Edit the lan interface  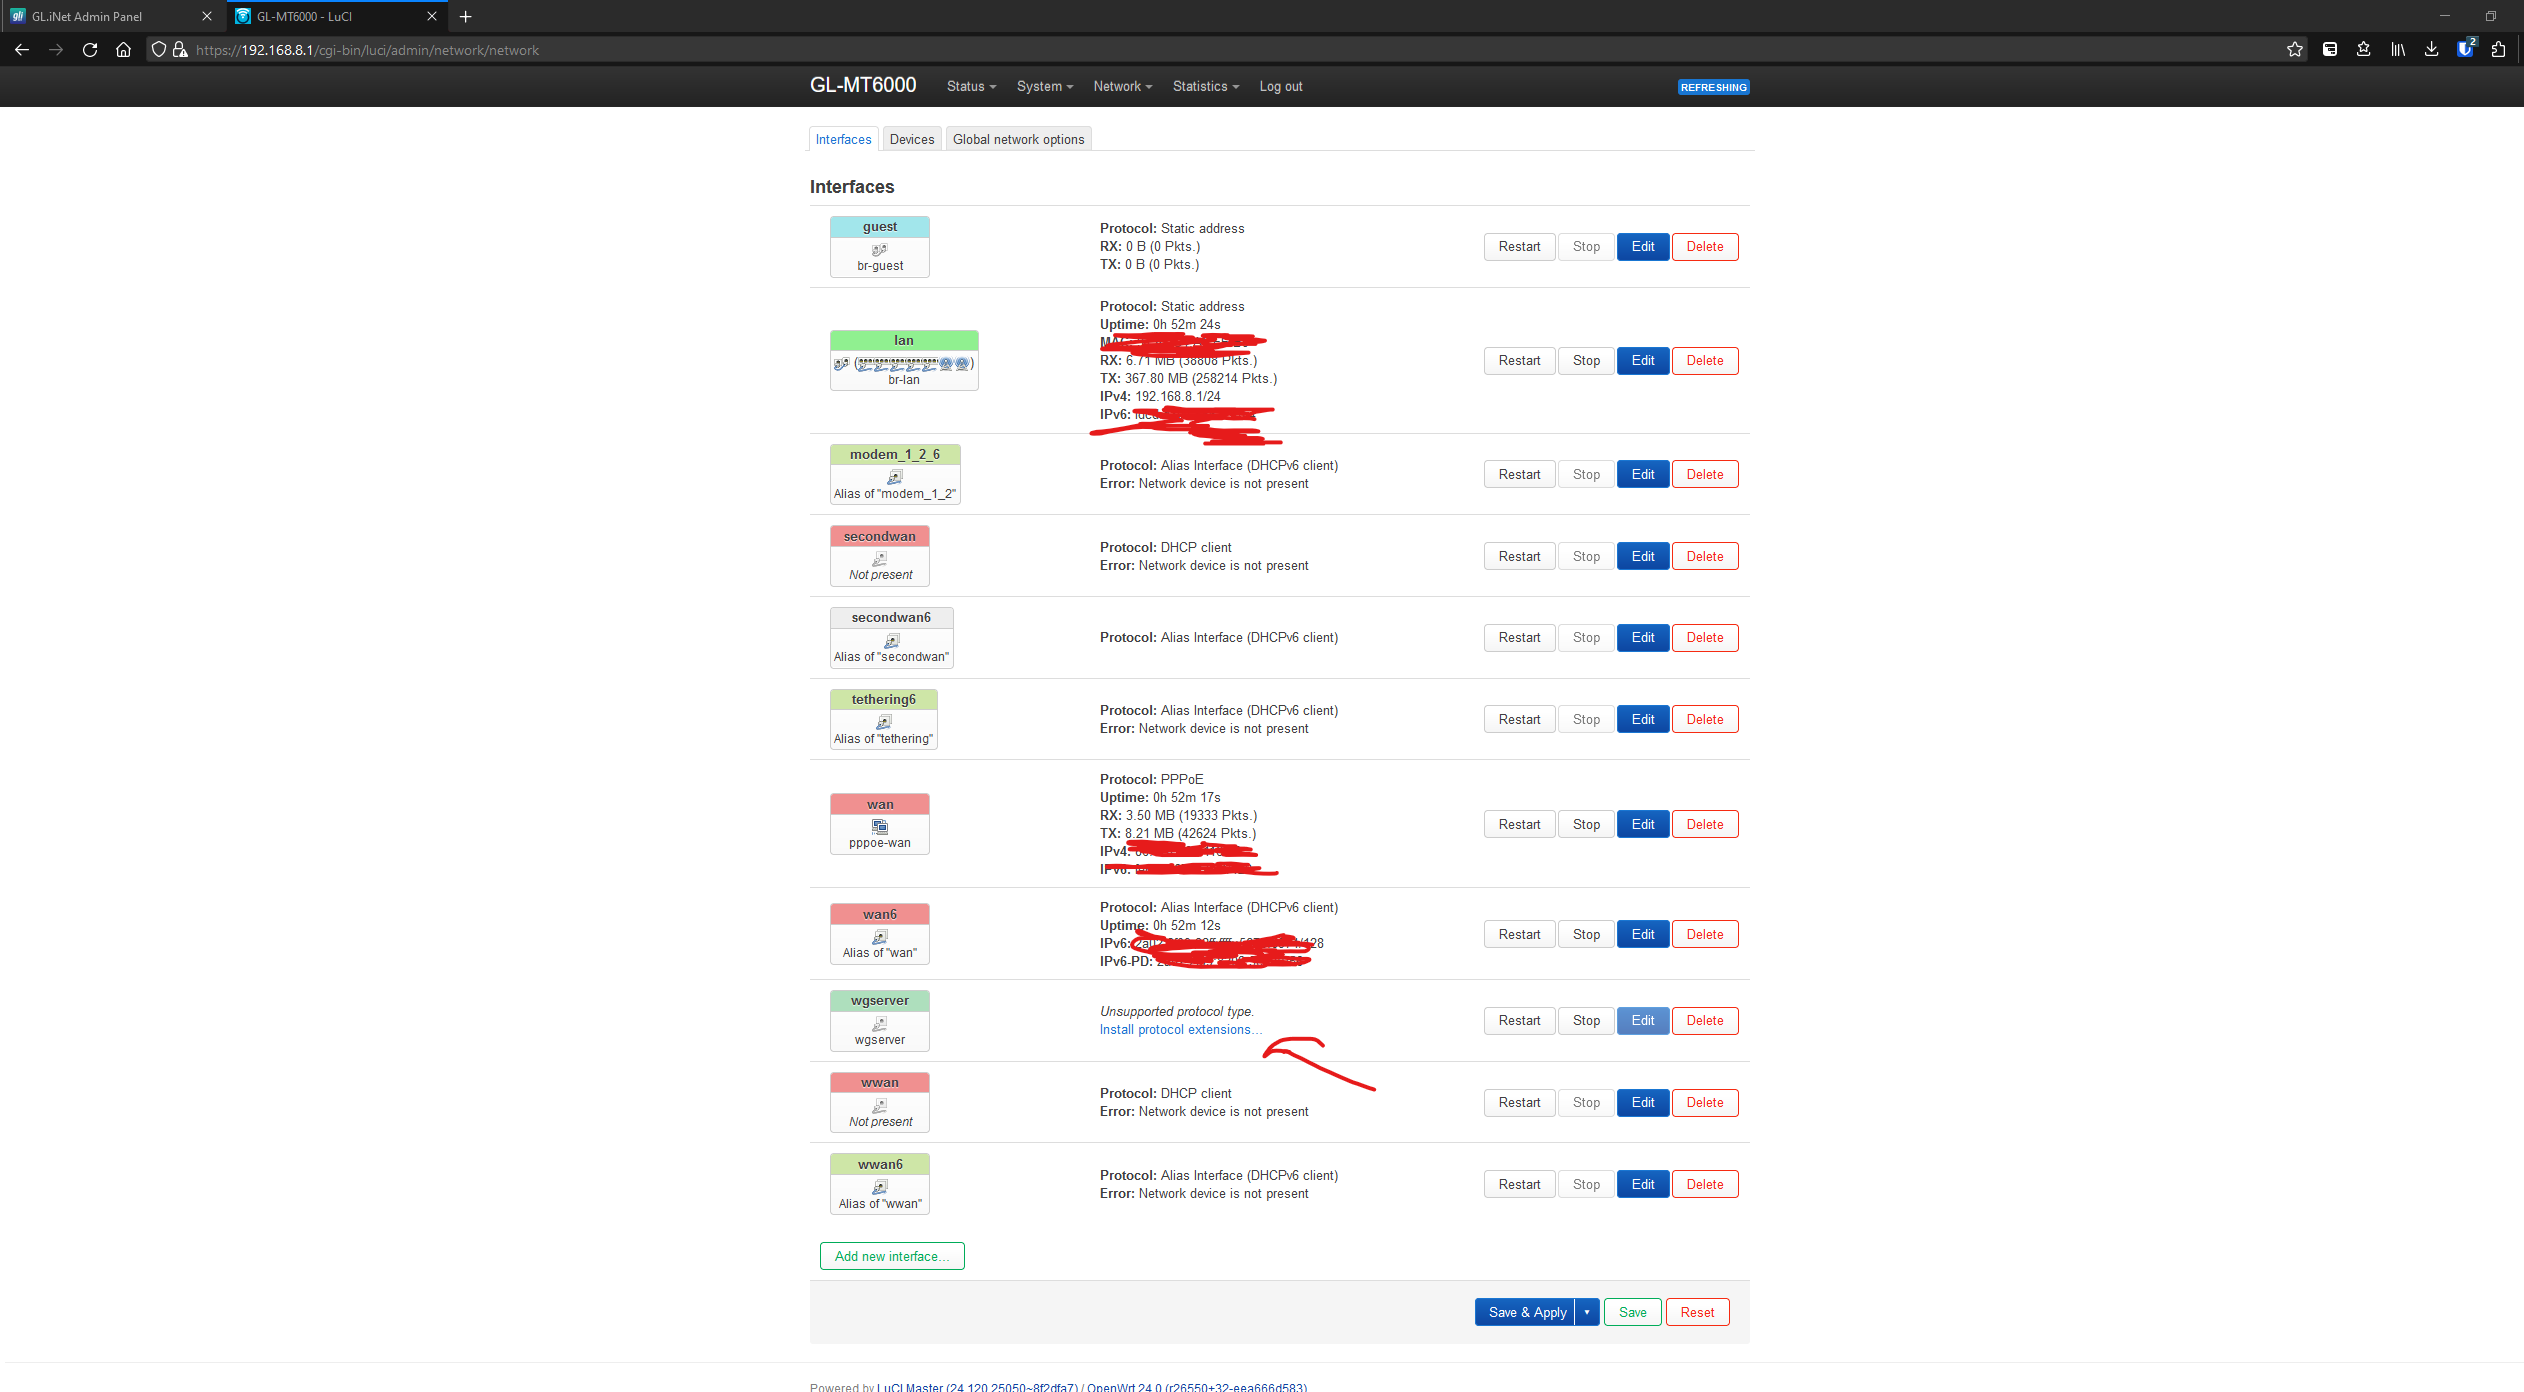click(x=1643, y=360)
